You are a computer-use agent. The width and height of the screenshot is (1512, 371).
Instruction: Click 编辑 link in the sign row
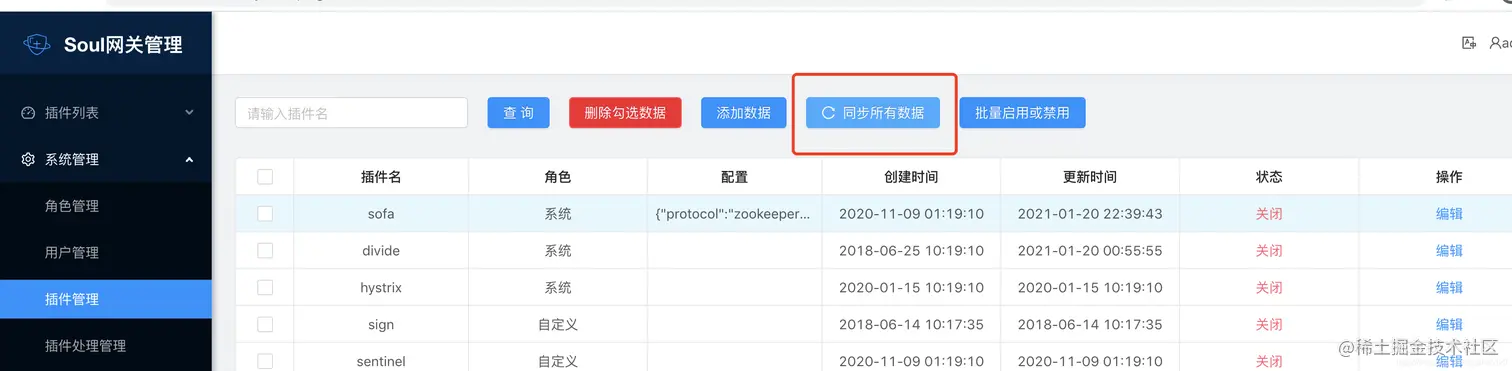1449,325
